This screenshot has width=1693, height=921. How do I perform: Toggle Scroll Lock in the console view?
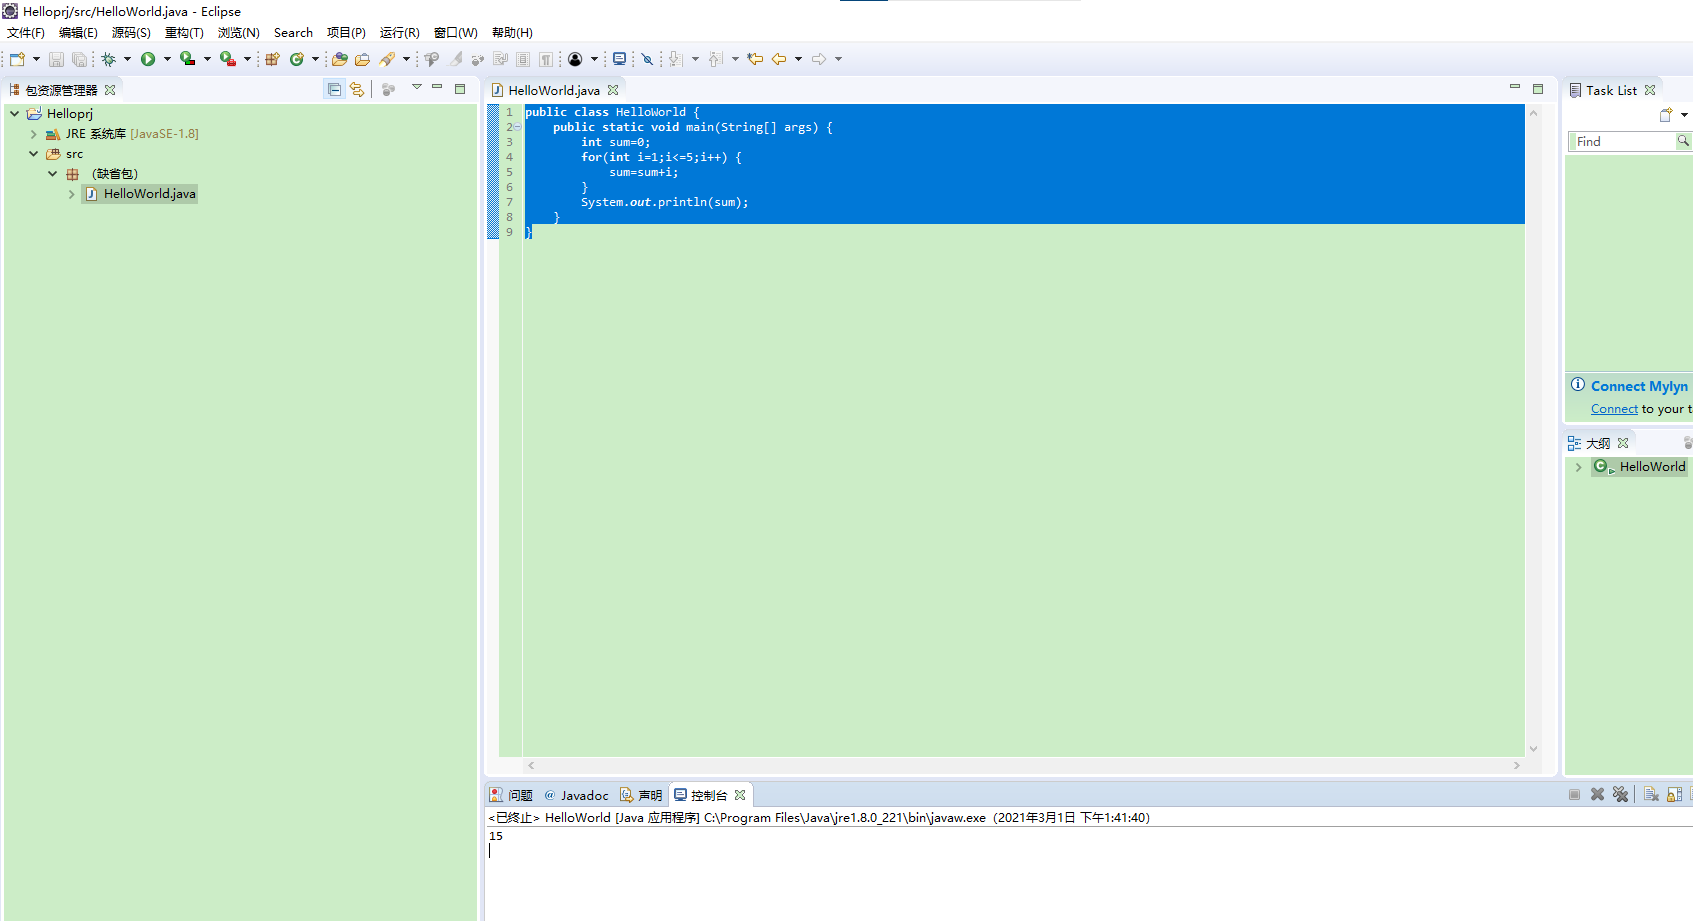tap(1676, 794)
